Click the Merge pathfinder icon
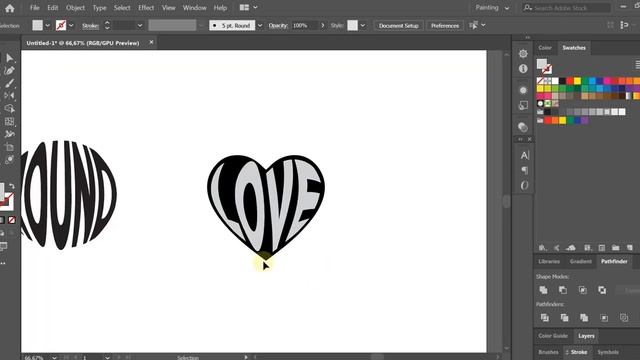The image size is (640, 360). 584,318
